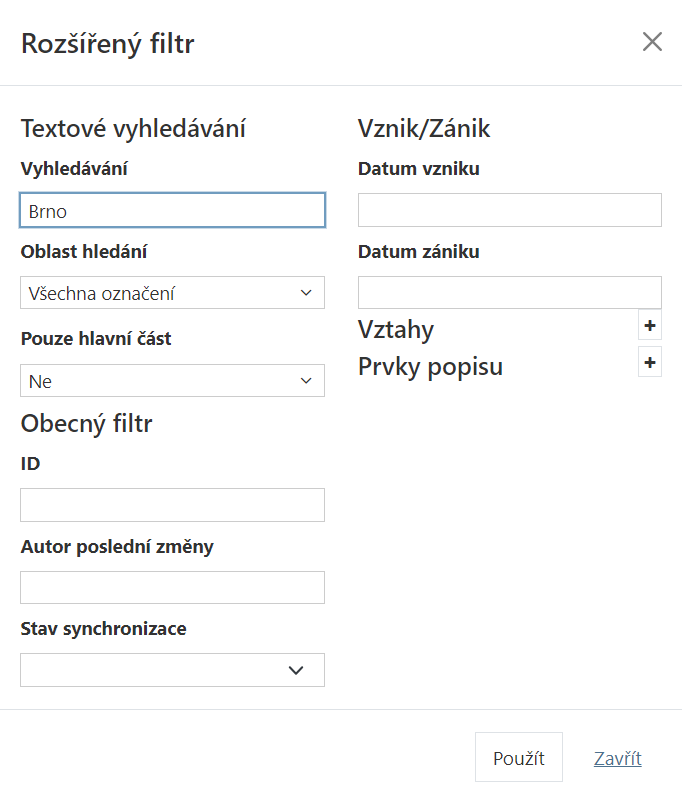Click the Rozšířený filtr dialog title
682x802 pixels.
[x=108, y=43]
